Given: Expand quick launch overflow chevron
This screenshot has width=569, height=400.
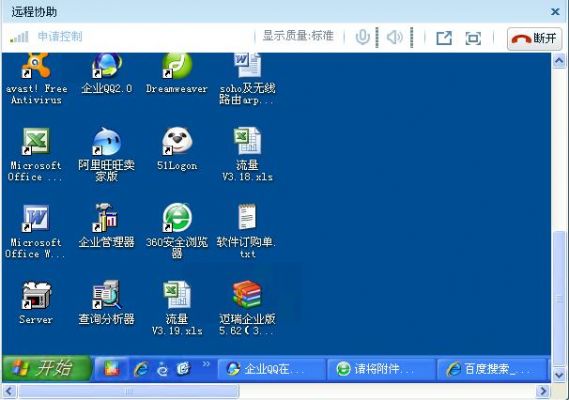Looking at the screenshot, I should [x=206, y=364].
